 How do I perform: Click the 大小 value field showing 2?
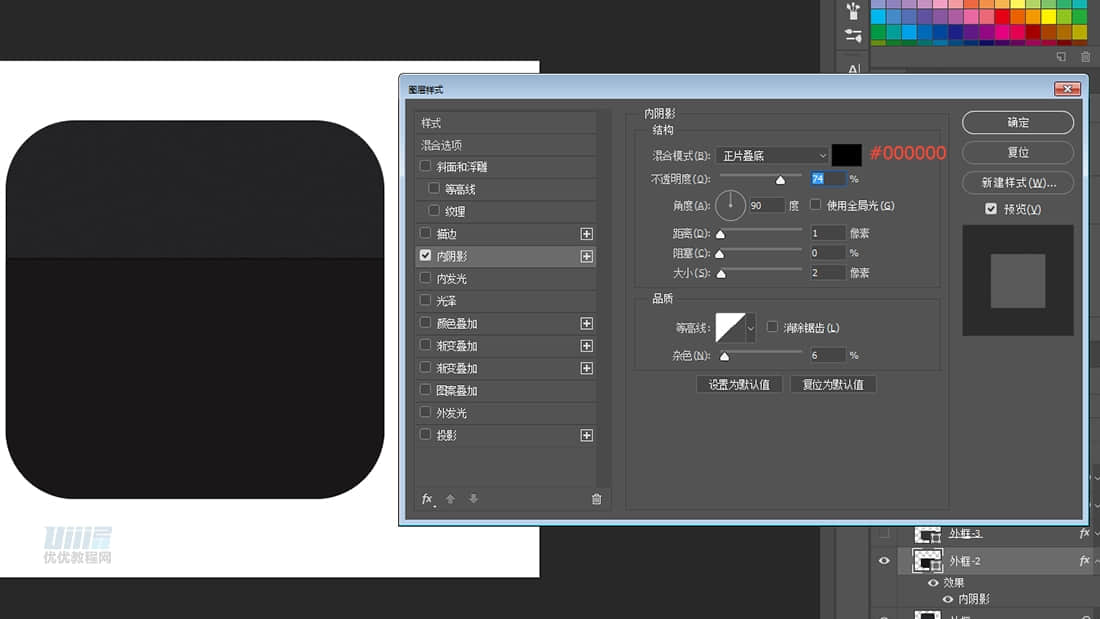point(828,273)
